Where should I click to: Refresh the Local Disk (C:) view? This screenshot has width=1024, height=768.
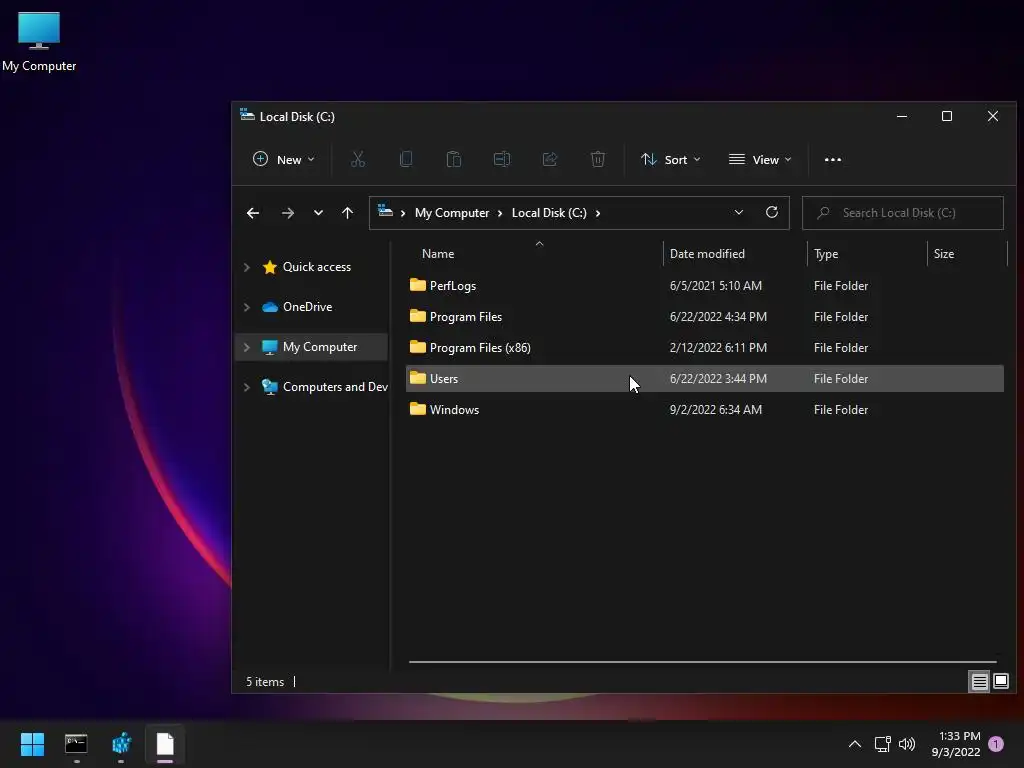[771, 212]
